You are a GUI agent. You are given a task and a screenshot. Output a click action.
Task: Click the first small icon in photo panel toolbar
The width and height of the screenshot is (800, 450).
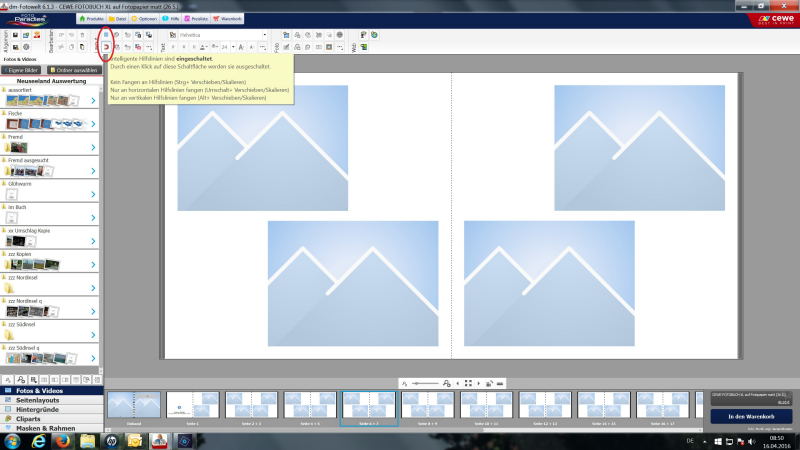pos(8,380)
